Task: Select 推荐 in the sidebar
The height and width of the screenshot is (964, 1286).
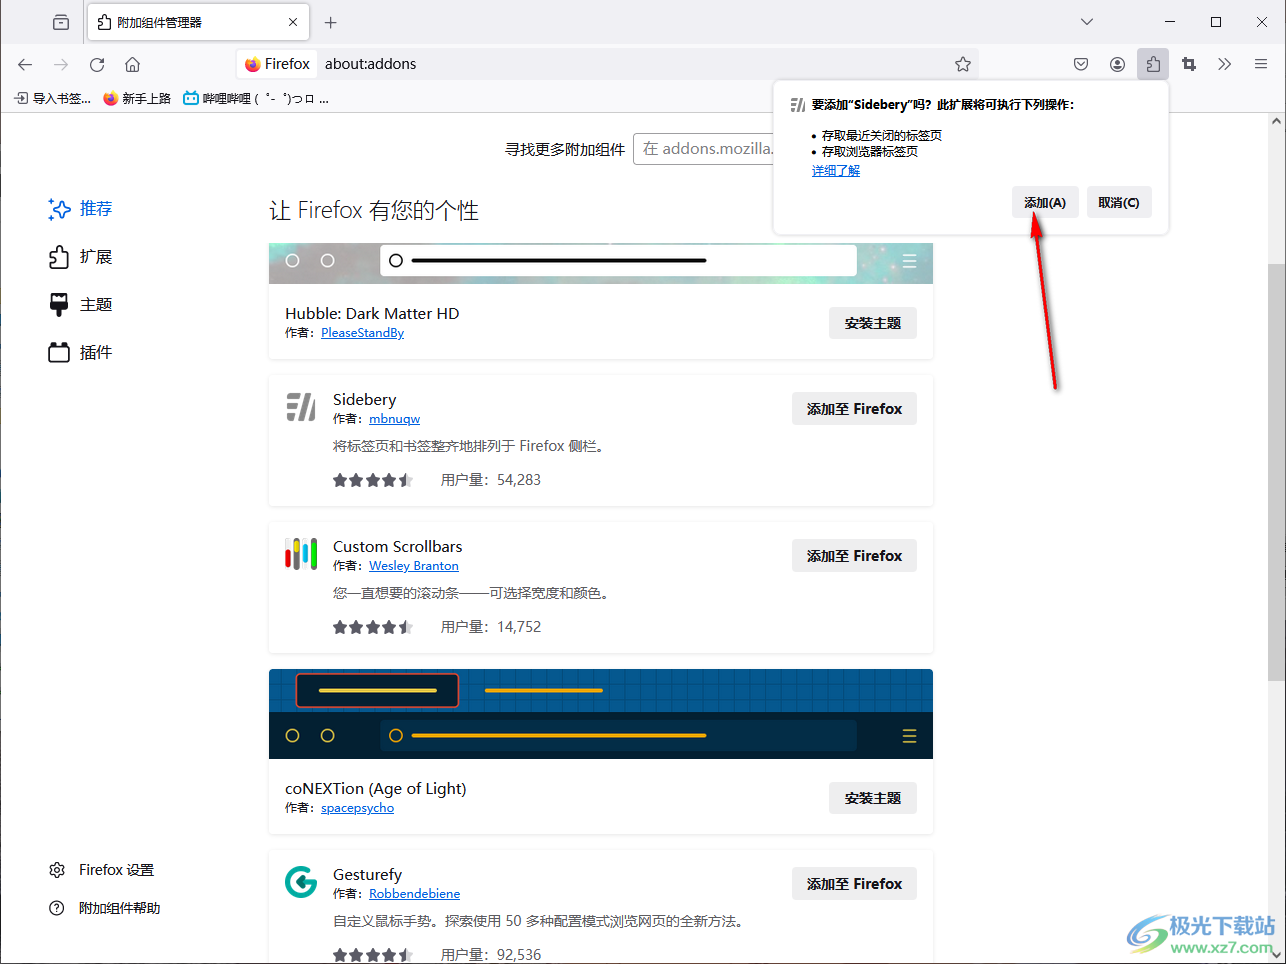Action: click(x=80, y=209)
